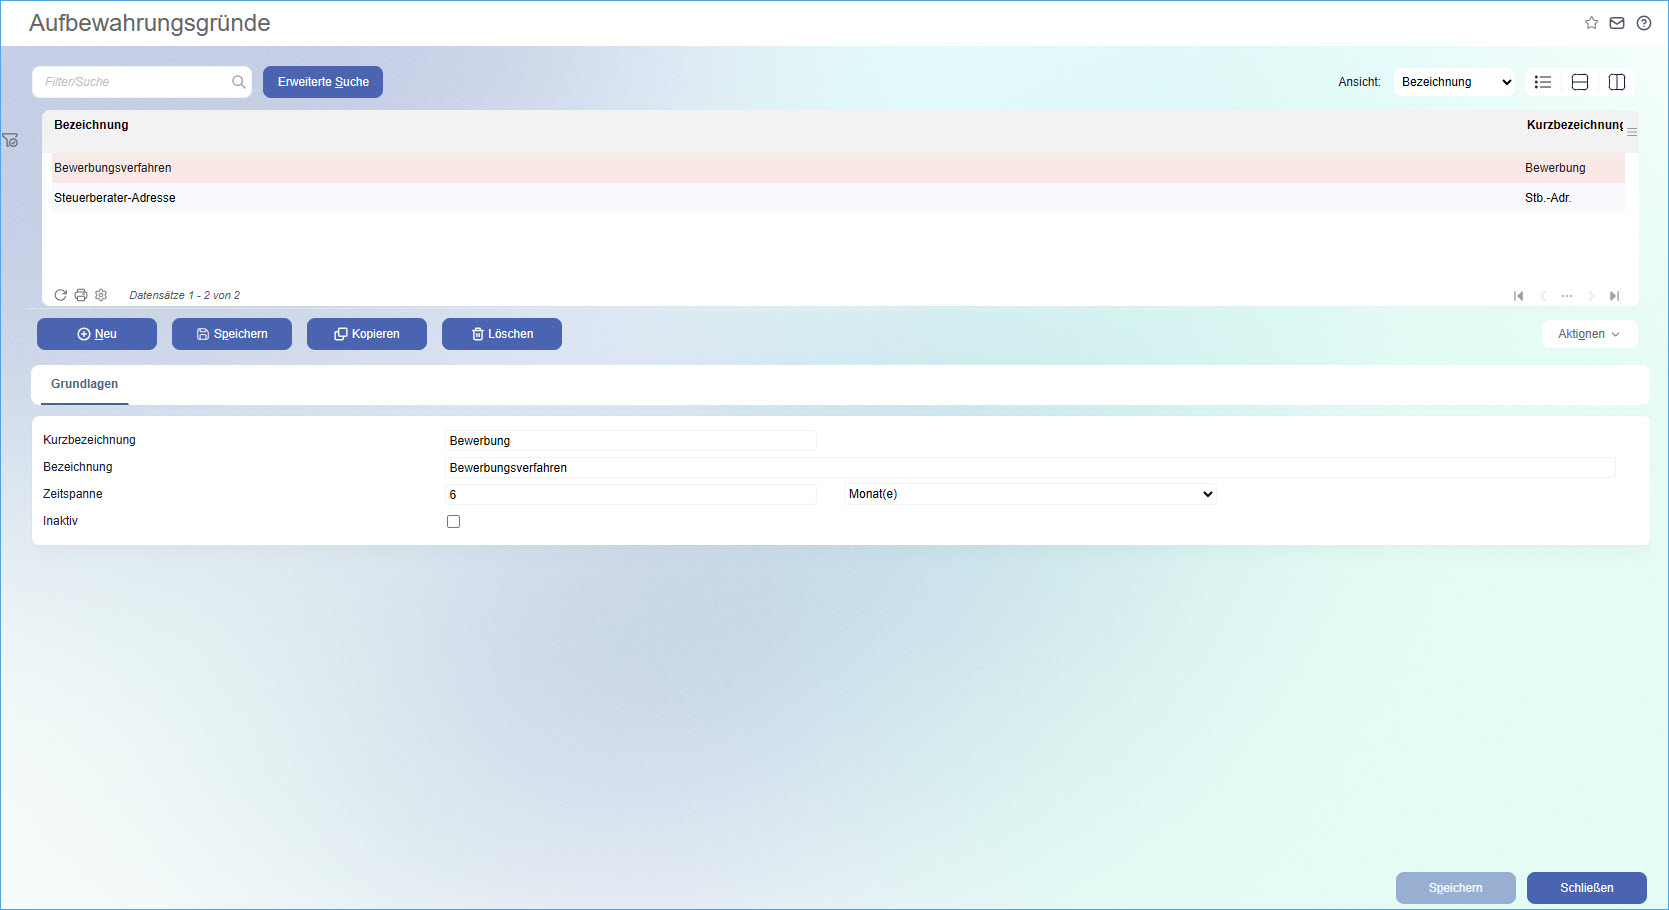Viewport: 1669px width, 910px height.
Task: Jump to first page of records
Action: click(1519, 296)
